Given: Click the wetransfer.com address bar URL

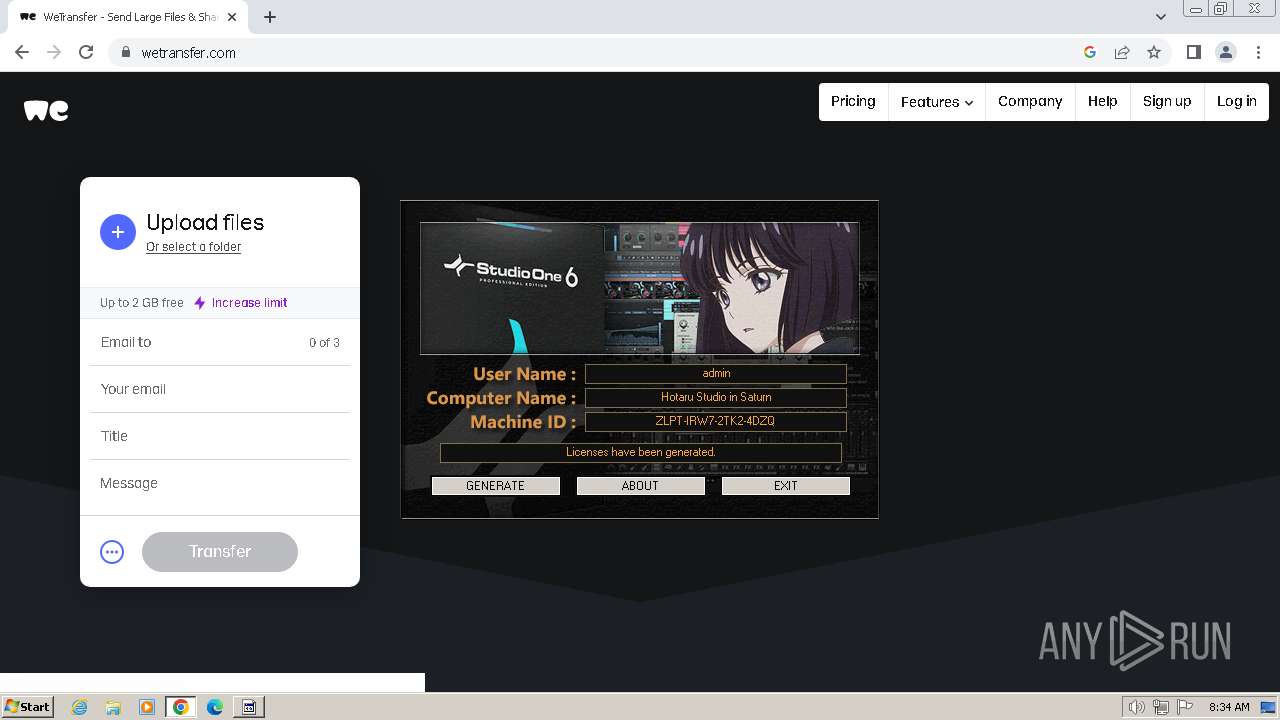Looking at the screenshot, I should [x=189, y=53].
